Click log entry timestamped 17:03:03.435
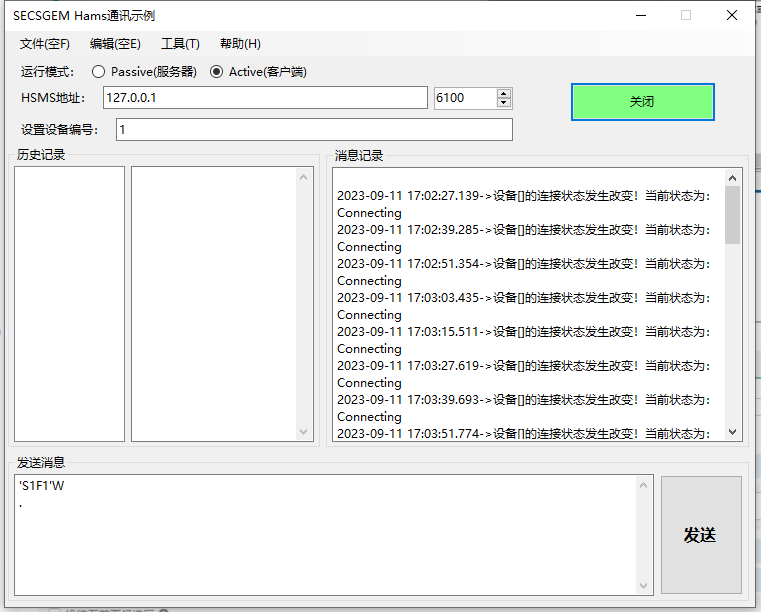The image size is (761, 612). tap(524, 306)
